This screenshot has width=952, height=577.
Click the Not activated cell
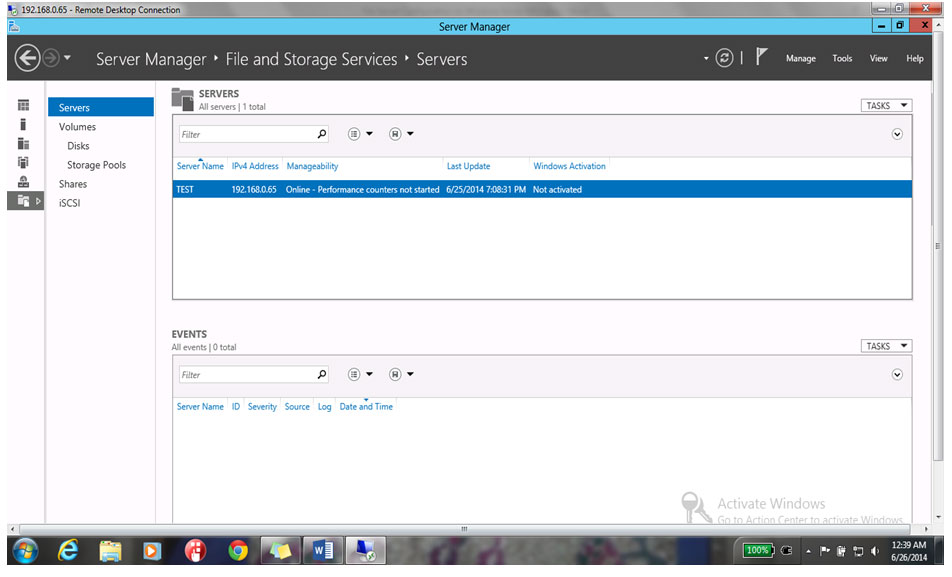click(x=557, y=189)
